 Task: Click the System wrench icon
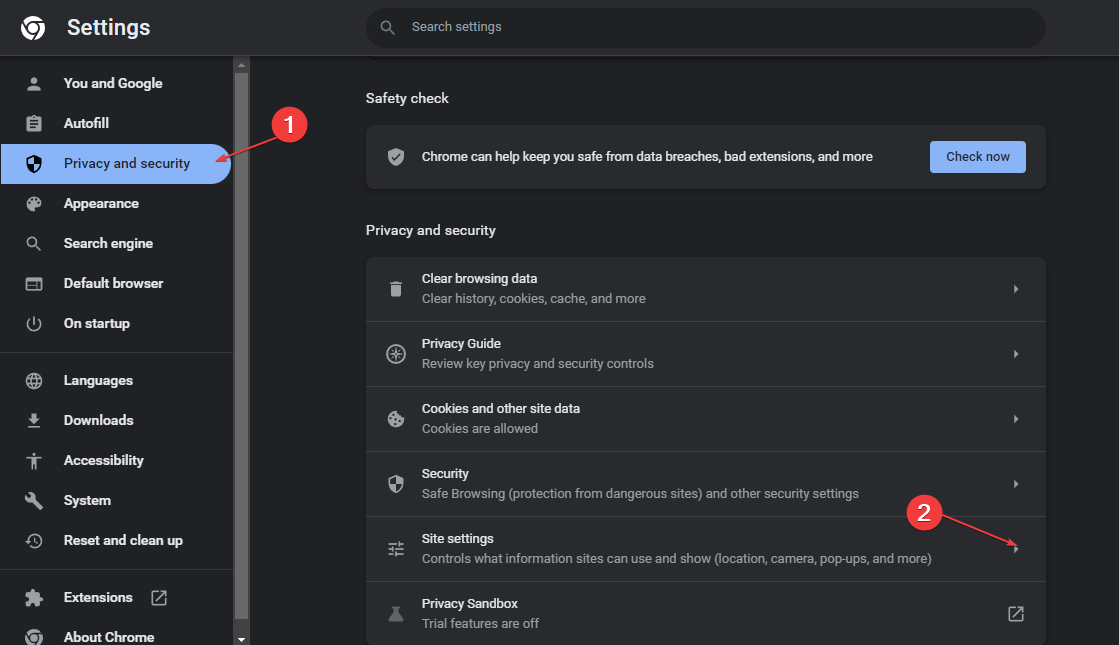pos(34,500)
